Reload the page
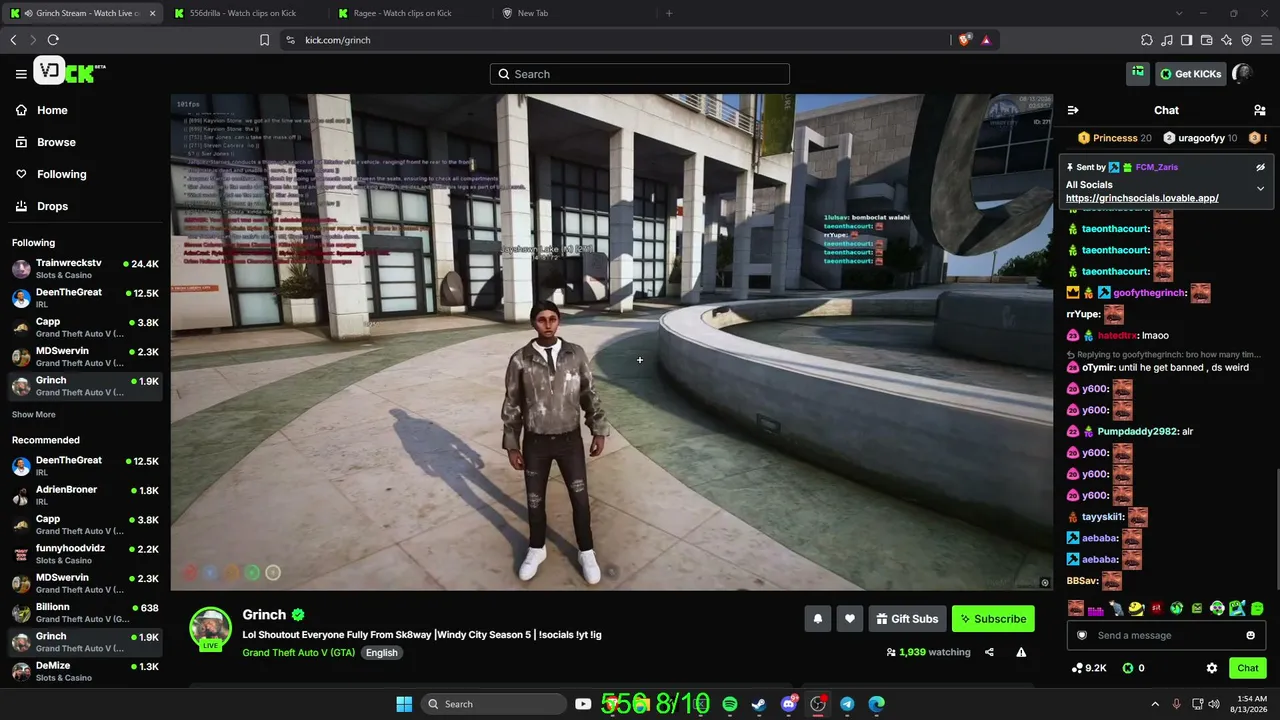Image resolution: width=1280 pixels, height=720 pixels. (53, 40)
